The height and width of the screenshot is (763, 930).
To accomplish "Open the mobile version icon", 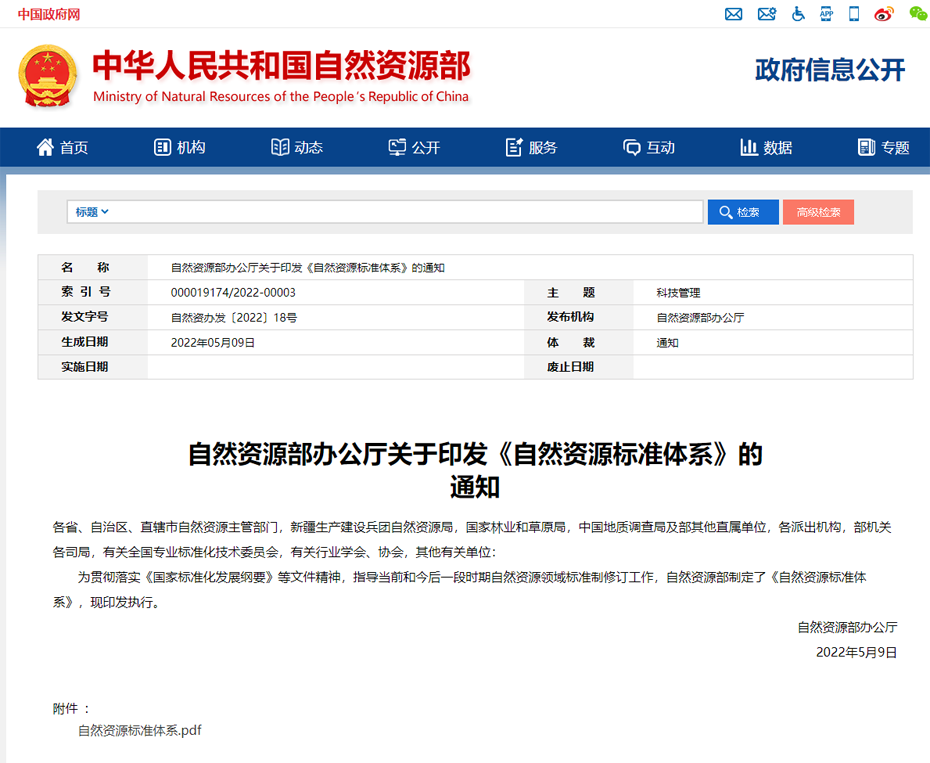I will click(854, 14).
